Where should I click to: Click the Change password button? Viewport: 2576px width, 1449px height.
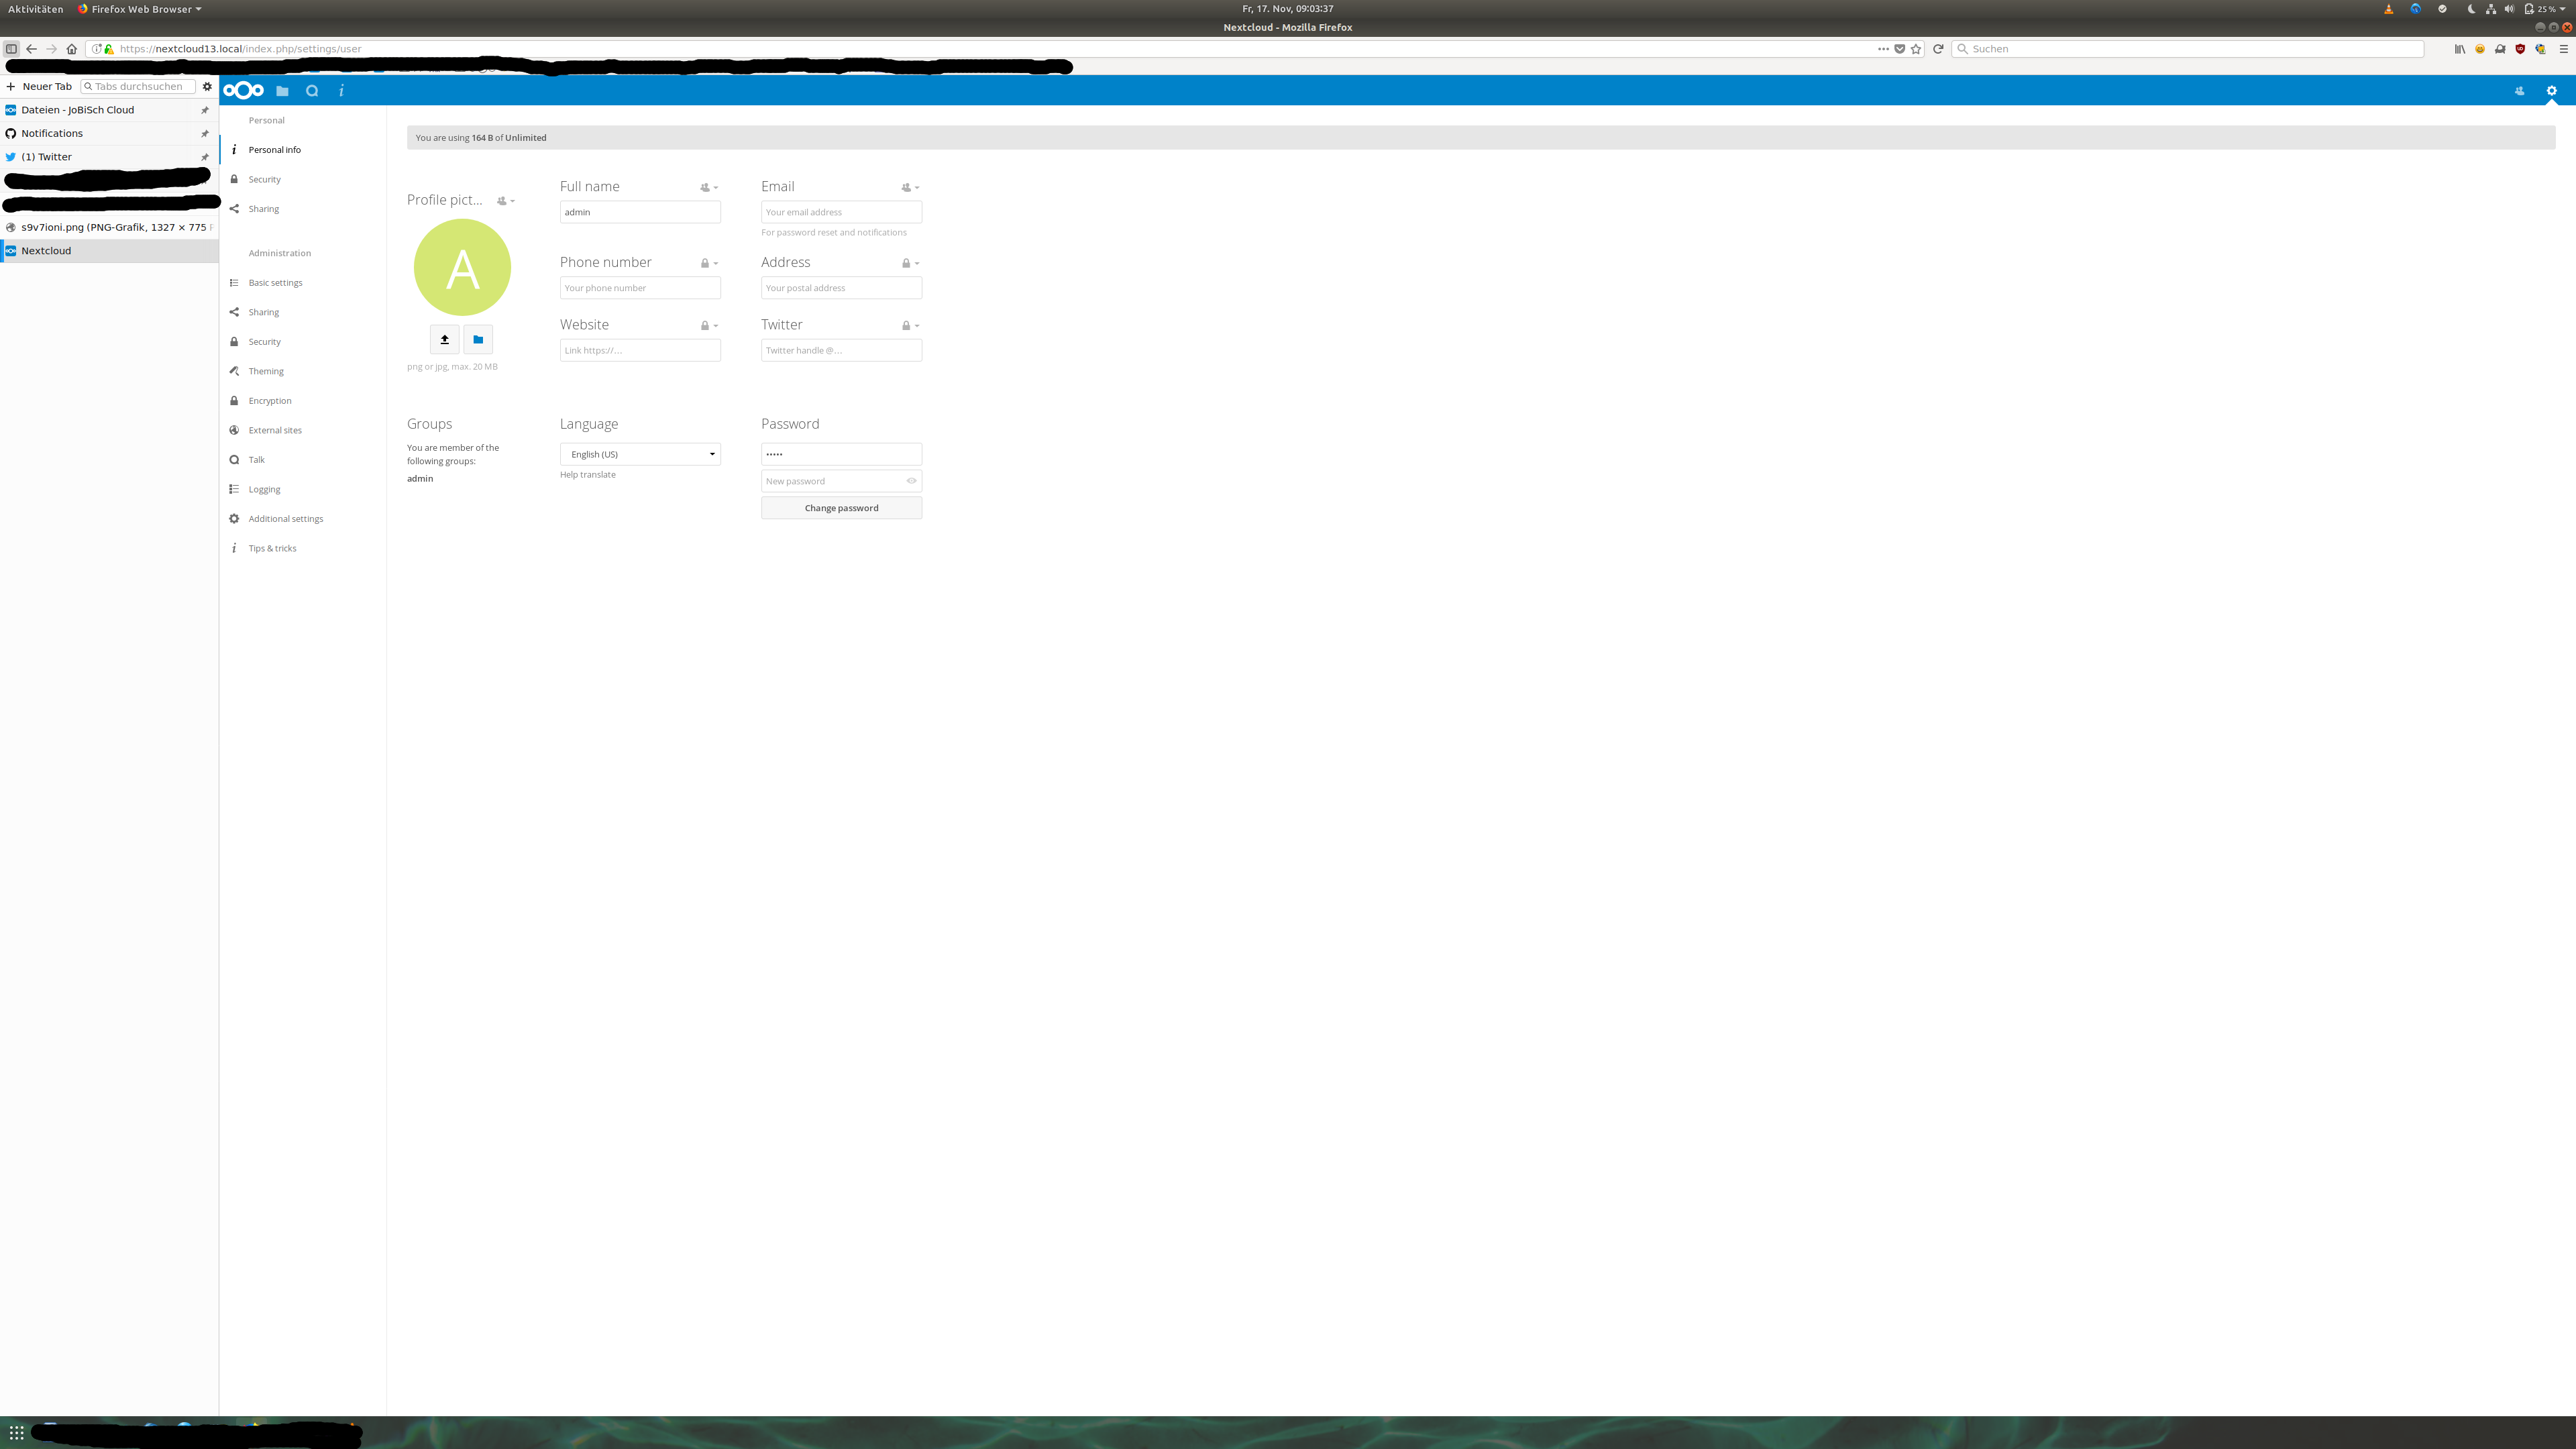[841, 508]
